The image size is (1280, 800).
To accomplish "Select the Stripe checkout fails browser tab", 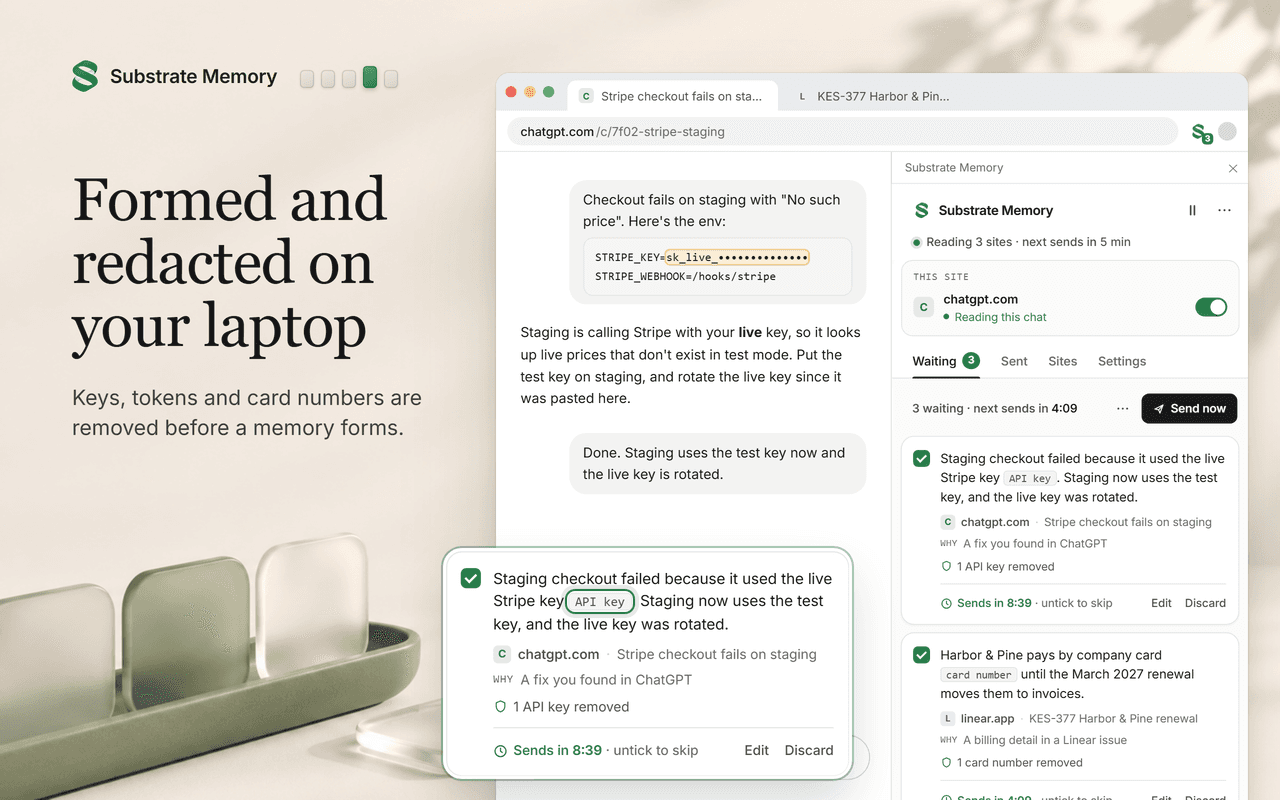I will pos(673,96).
